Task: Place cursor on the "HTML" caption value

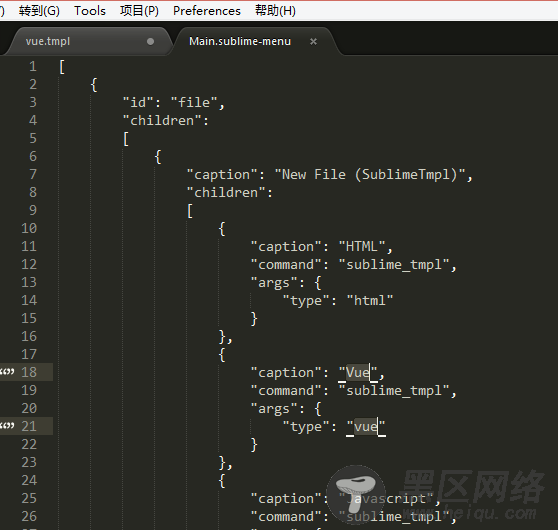Action: tap(362, 247)
